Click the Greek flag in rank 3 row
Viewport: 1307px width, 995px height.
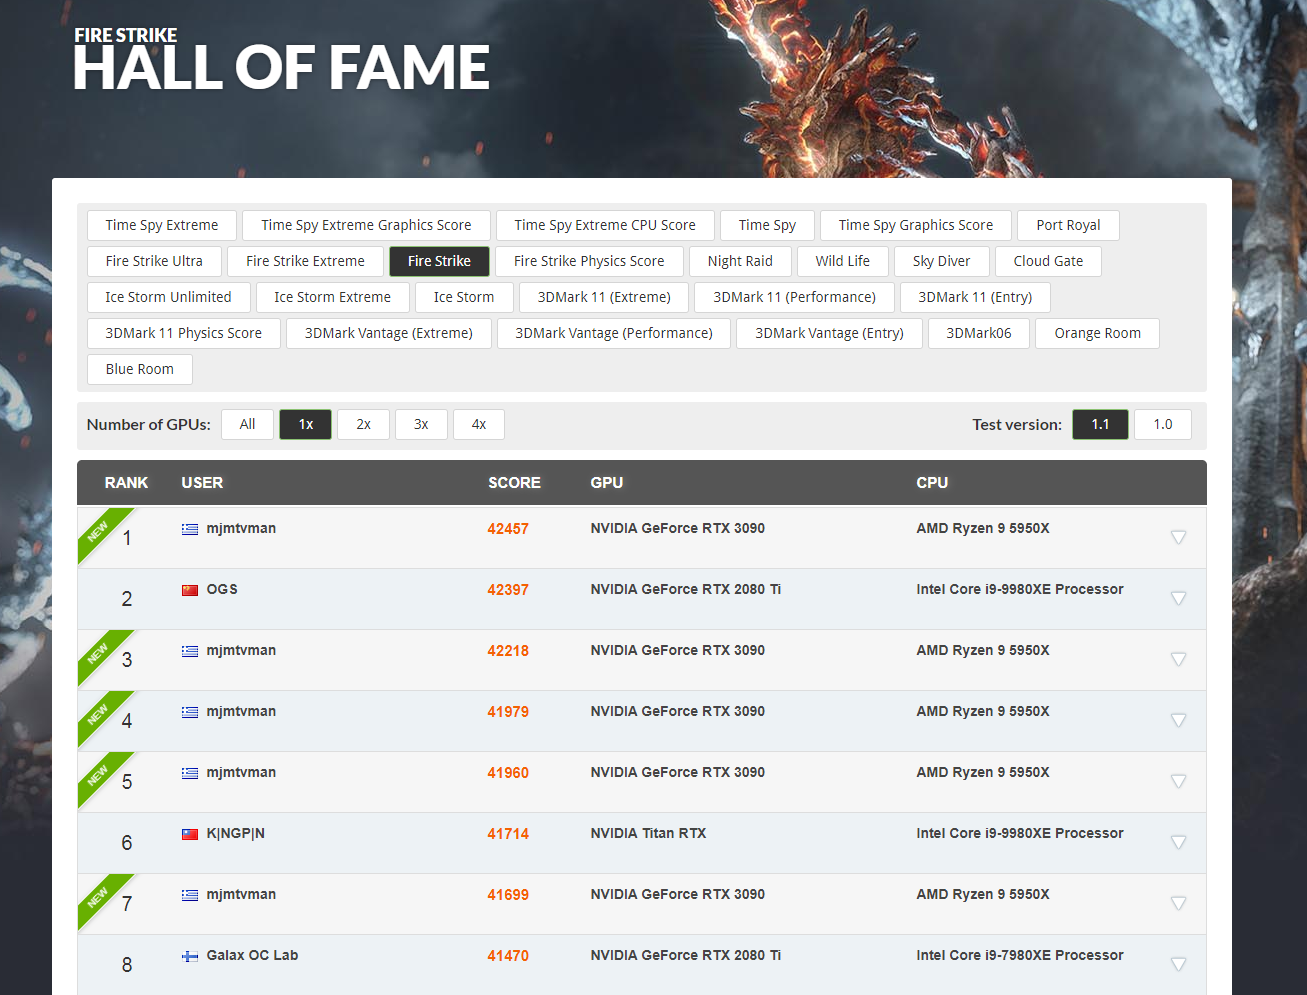[190, 651]
